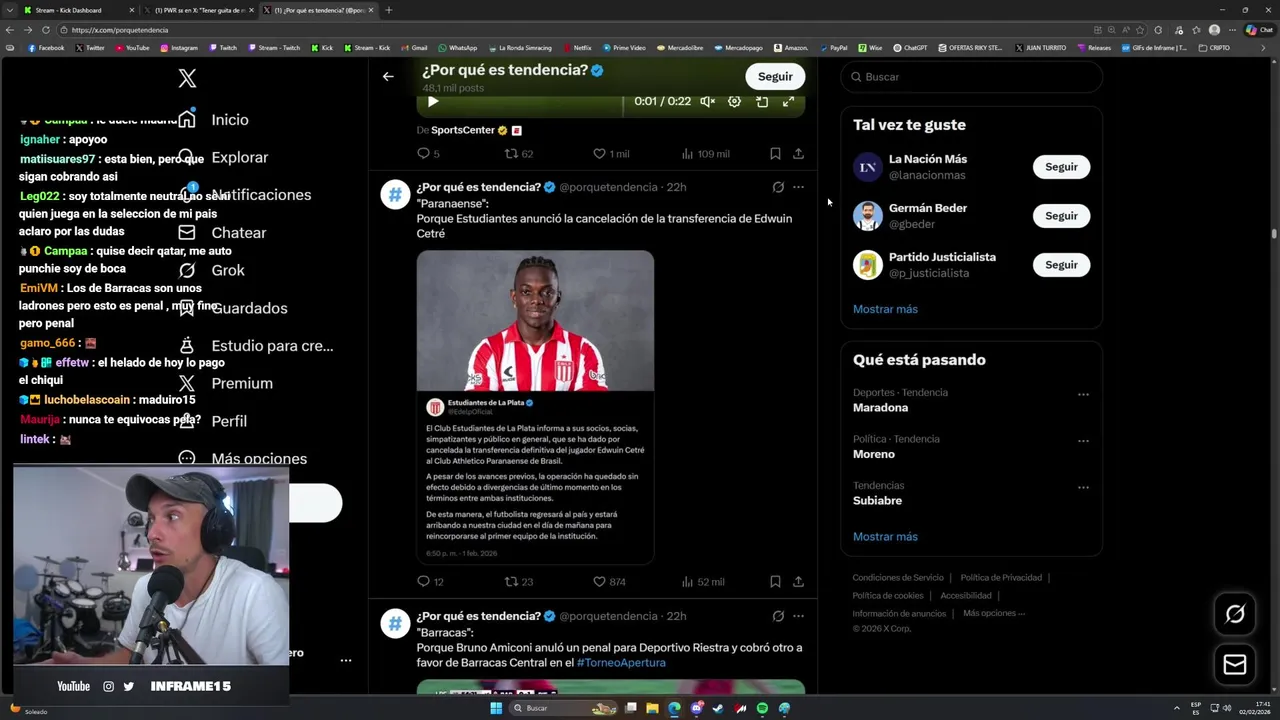The width and height of the screenshot is (1280, 720).
Task: Open Spotify from the taskbar
Action: pos(762,708)
